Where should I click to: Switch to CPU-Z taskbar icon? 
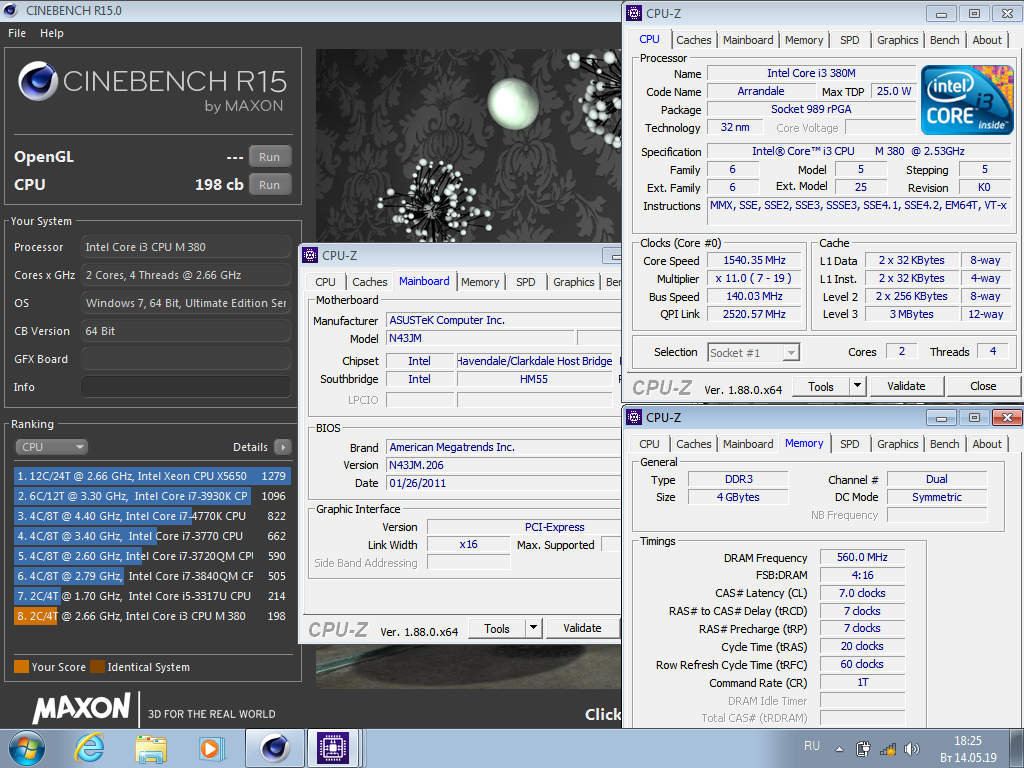click(x=333, y=748)
